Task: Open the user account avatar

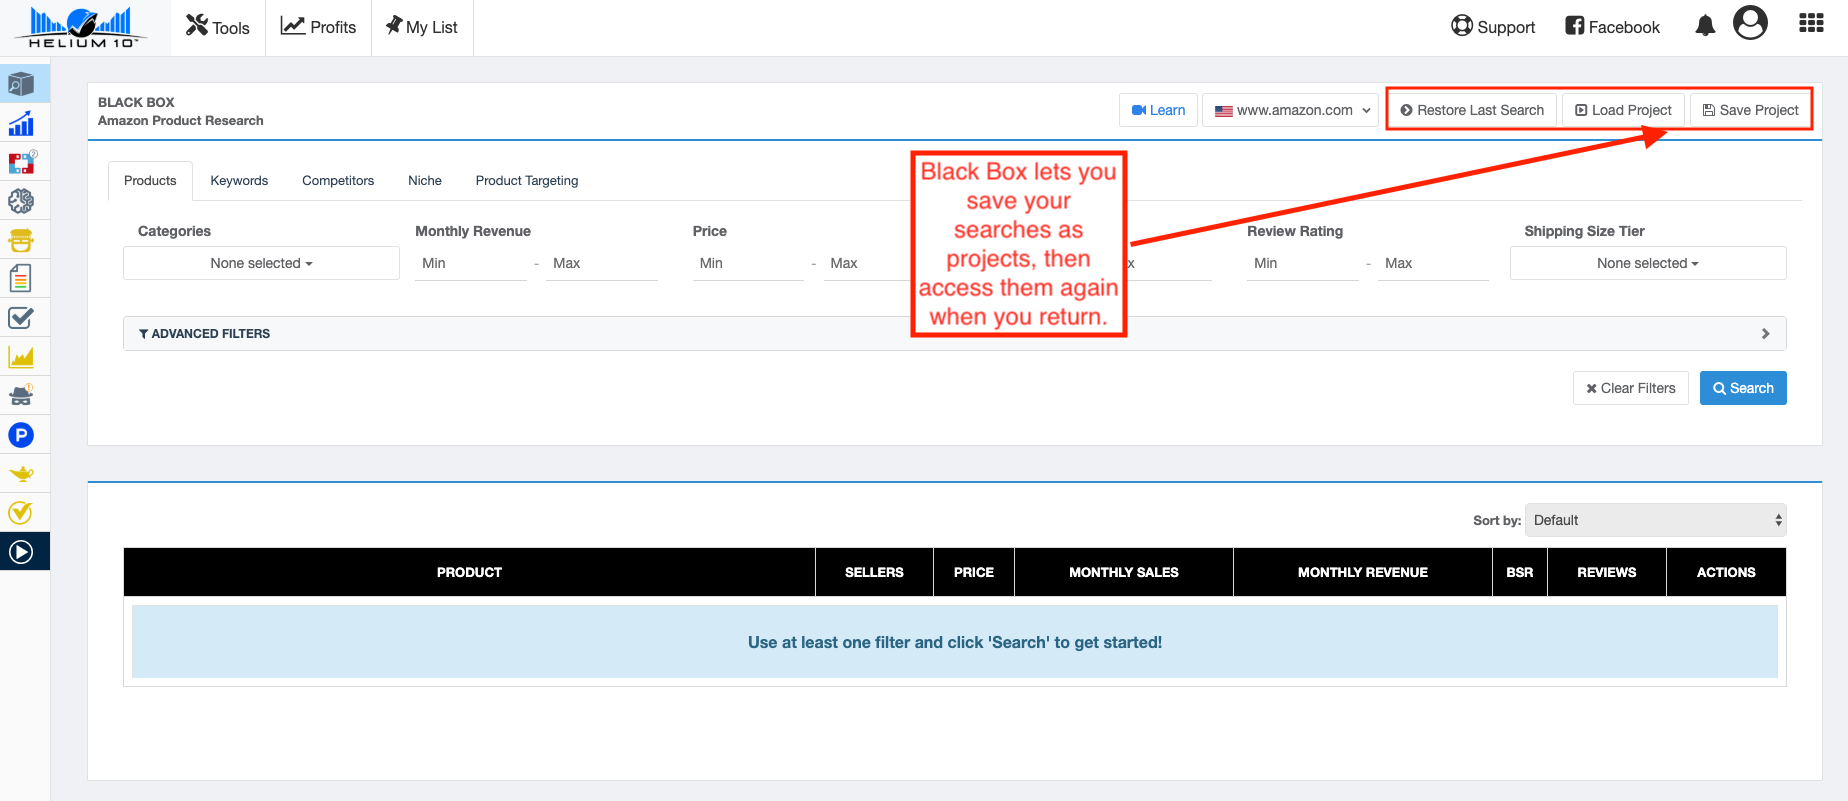Action: point(1750,22)
